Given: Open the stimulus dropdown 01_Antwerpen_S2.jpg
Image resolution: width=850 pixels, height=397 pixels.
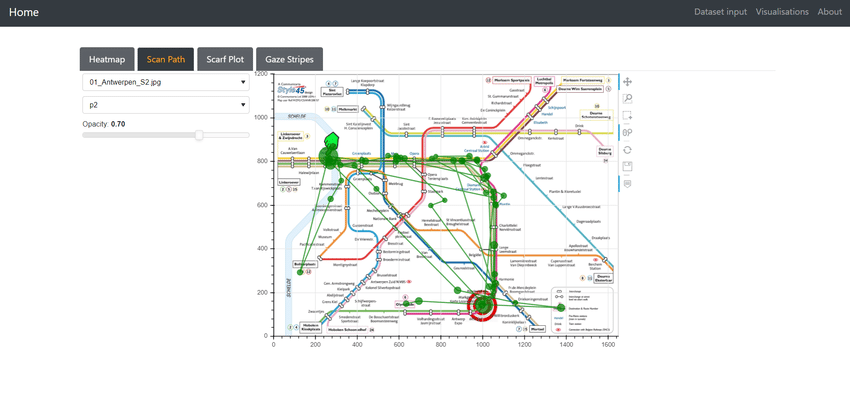Looking at the screenshot, I should pyautogui.click(x=166, y=82).
